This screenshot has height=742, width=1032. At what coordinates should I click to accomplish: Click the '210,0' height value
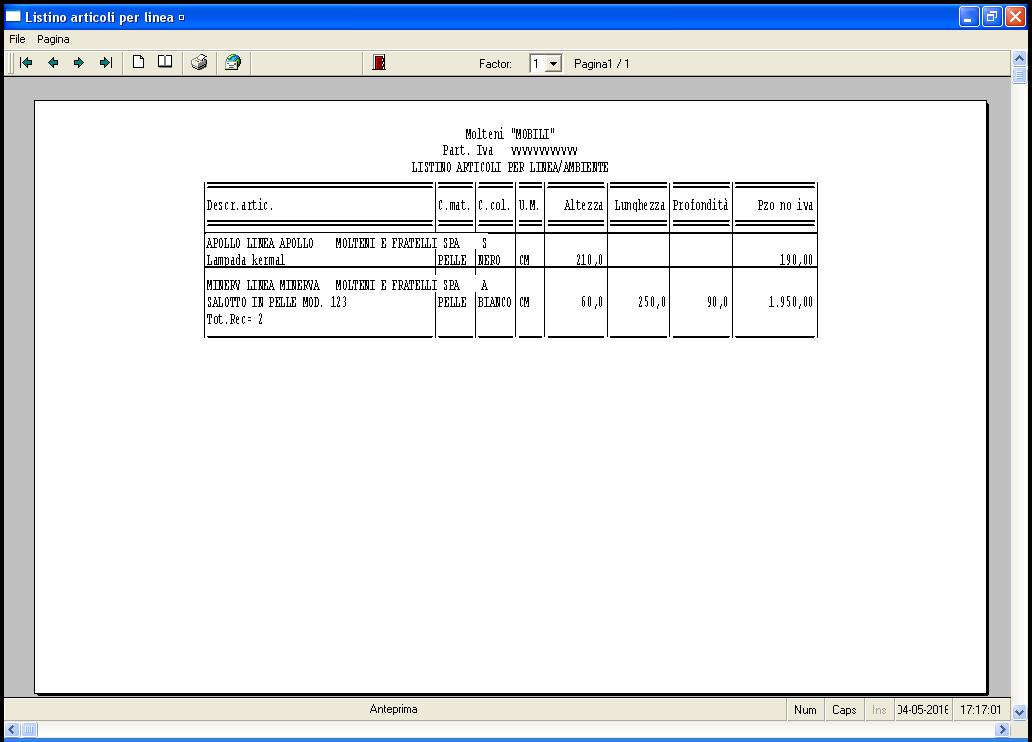coord(589,260)
